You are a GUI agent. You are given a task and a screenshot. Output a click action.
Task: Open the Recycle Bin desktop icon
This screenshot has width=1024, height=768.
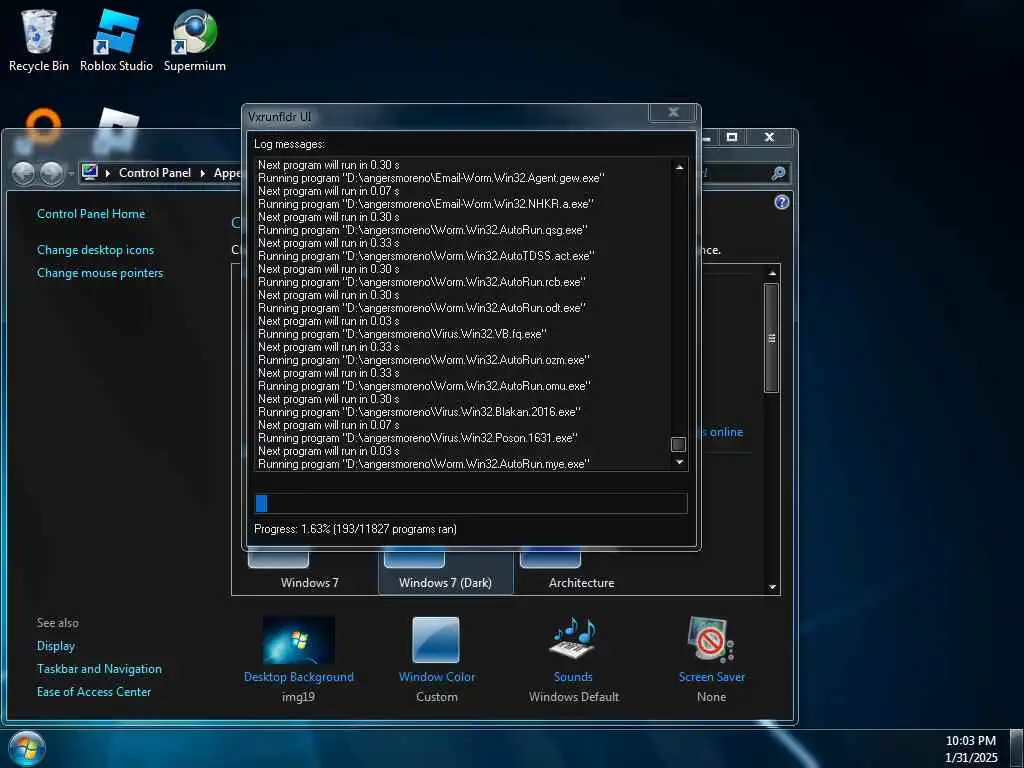pos(39,40)
